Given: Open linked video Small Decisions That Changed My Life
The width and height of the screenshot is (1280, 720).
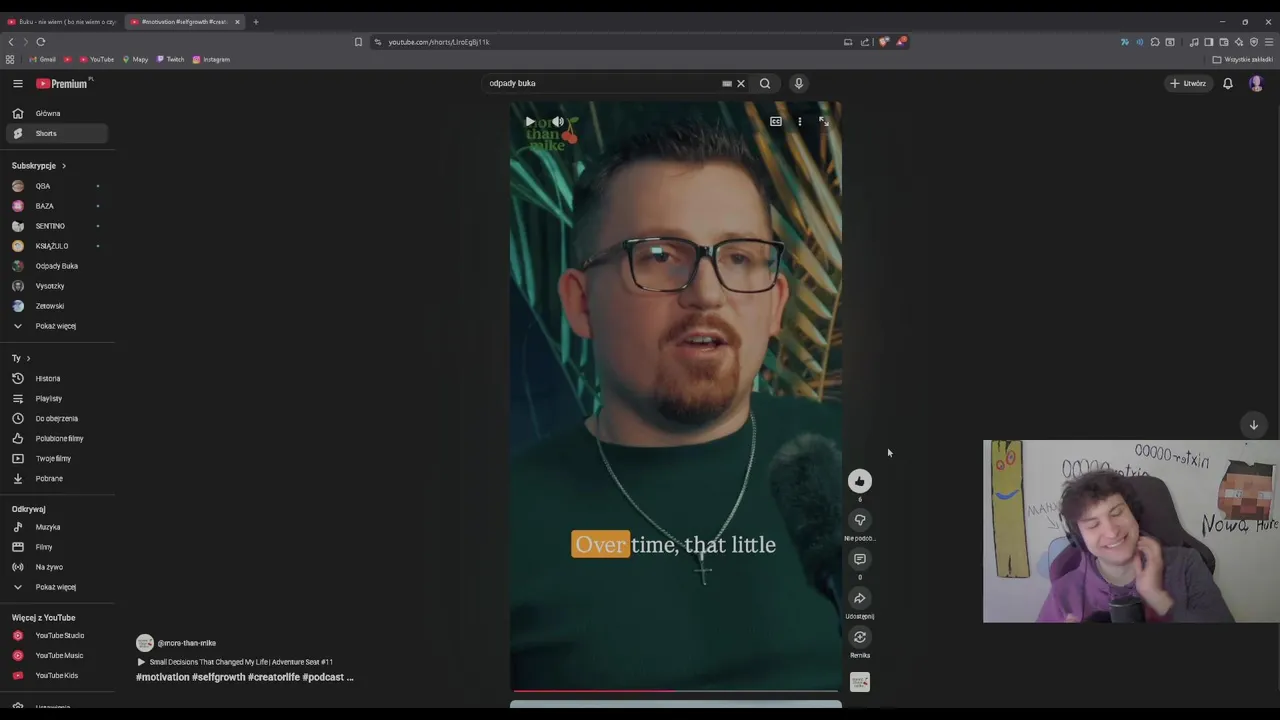Looking at the screenshot, I should pyautogui.click(x=241, y=662).
